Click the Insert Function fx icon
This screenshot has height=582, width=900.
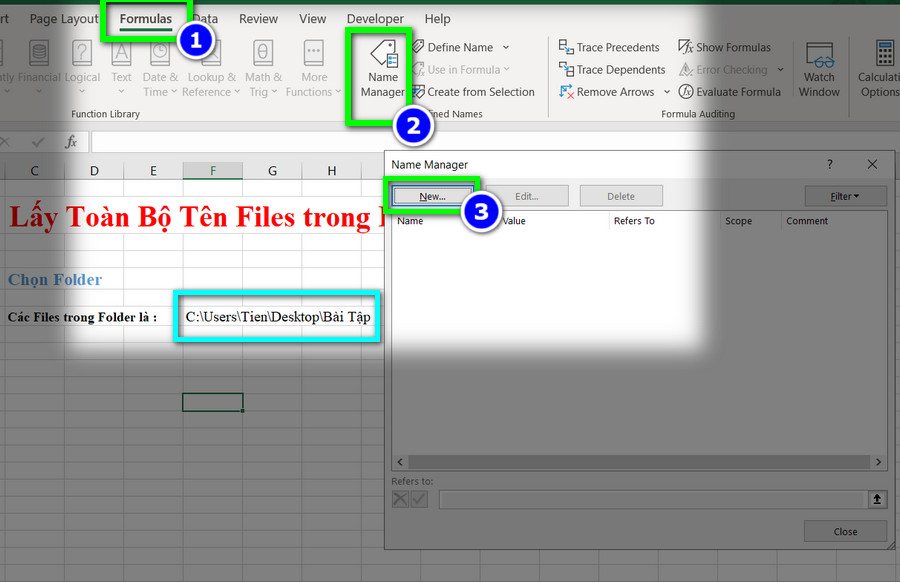71,142
